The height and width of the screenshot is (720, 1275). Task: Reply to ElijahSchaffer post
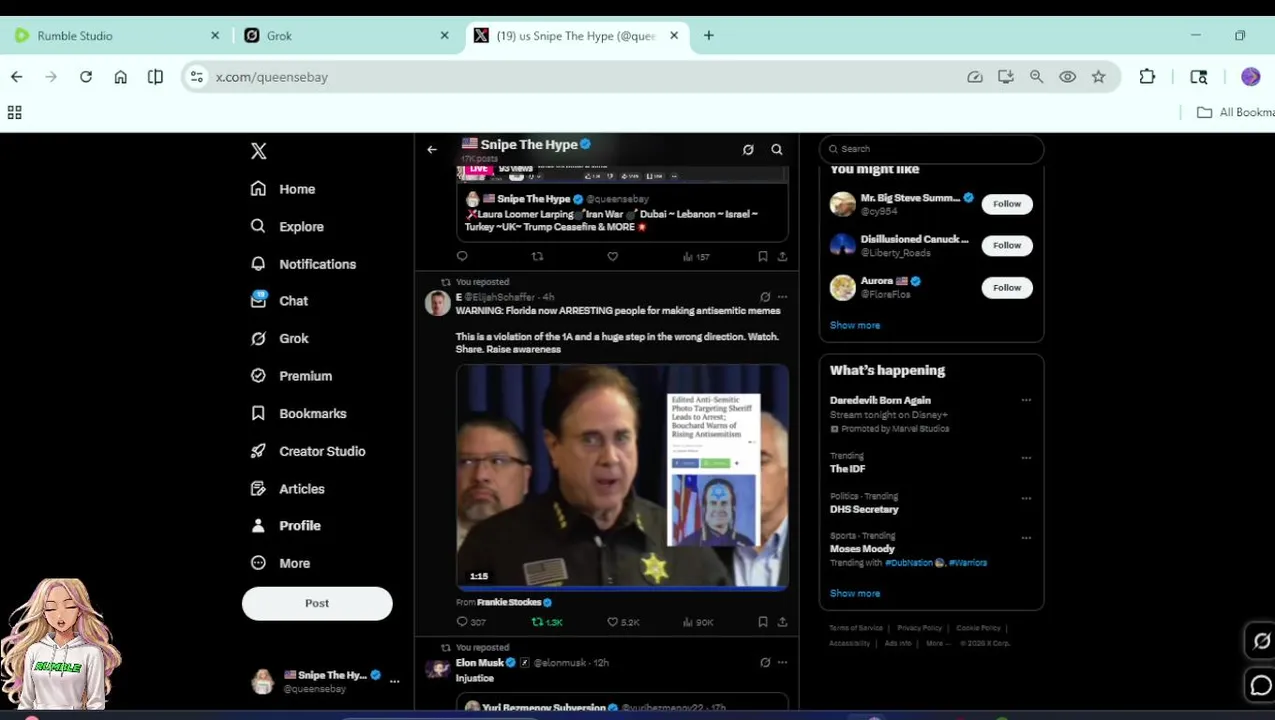(471, 622)
